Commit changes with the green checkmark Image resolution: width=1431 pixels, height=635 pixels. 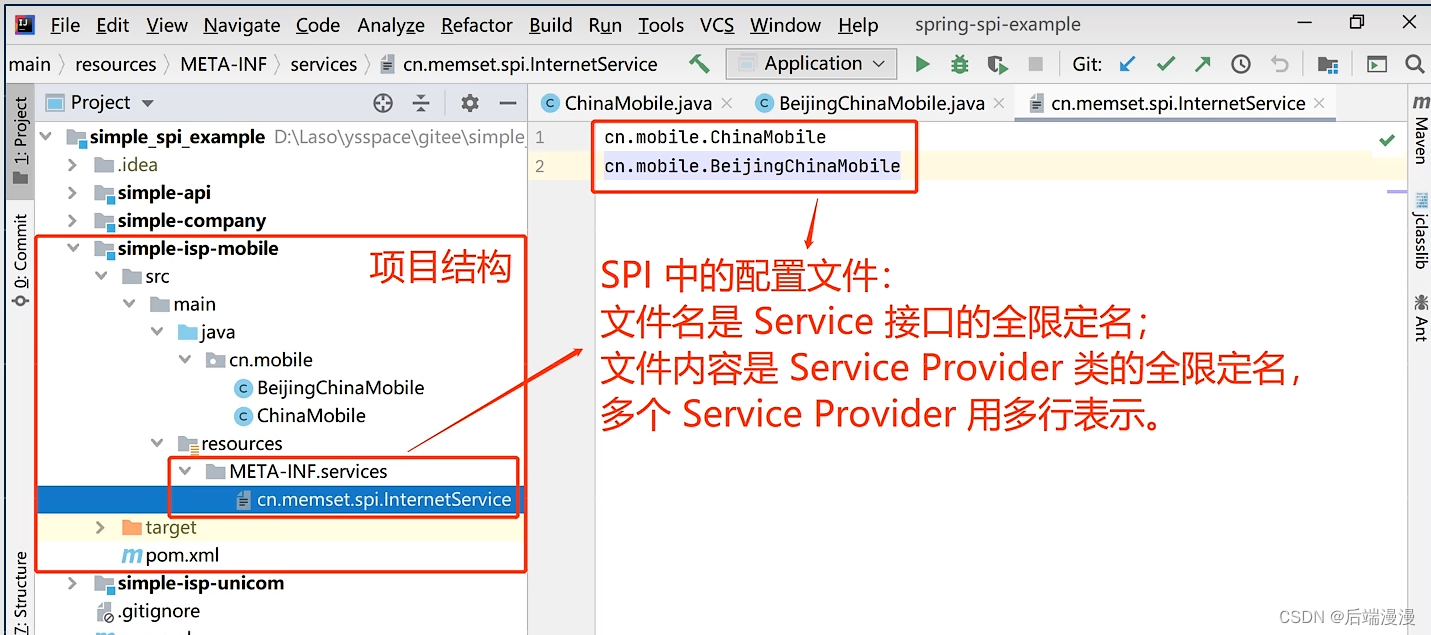pyautogui.click(x=1165, y=64)
